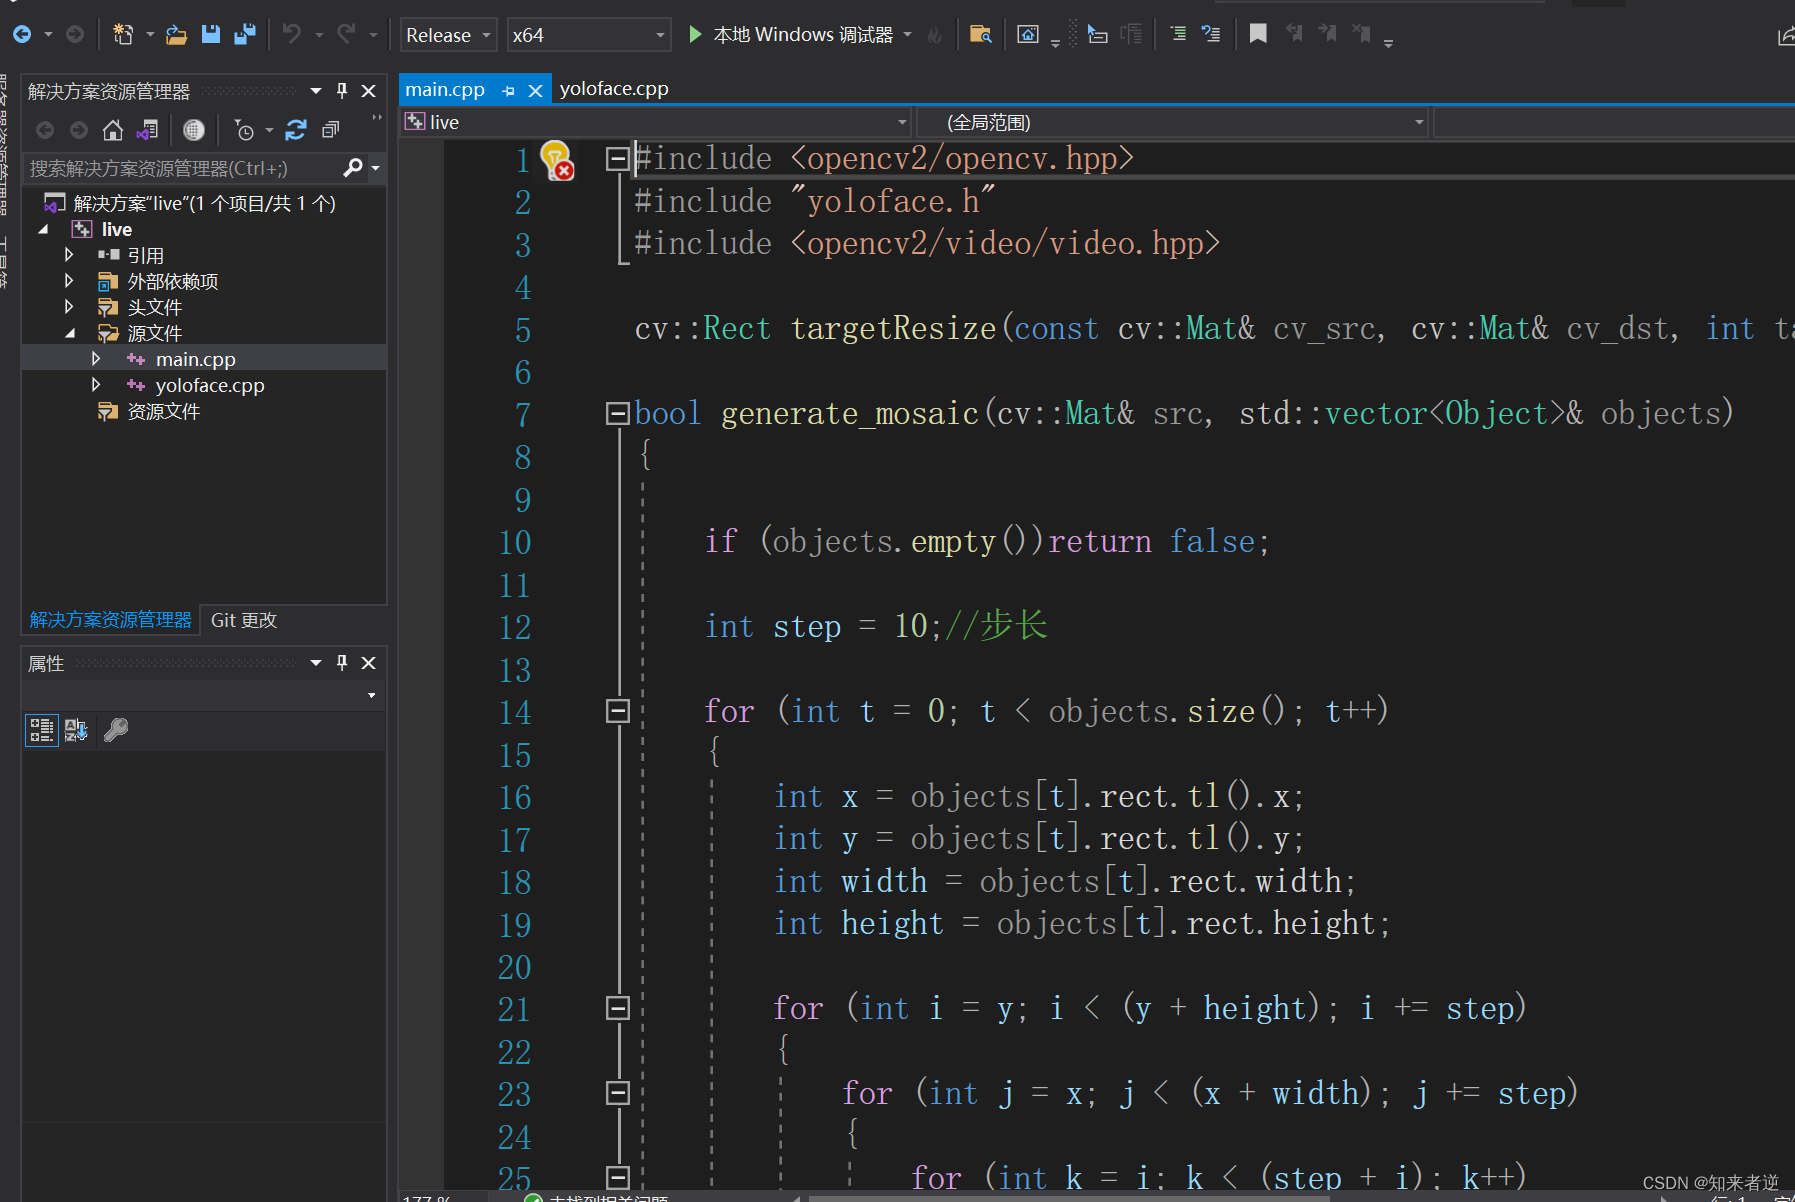This screenshot has height=1202, width=1795.
Task: Click the new project icon
Action: pos(123,35)
